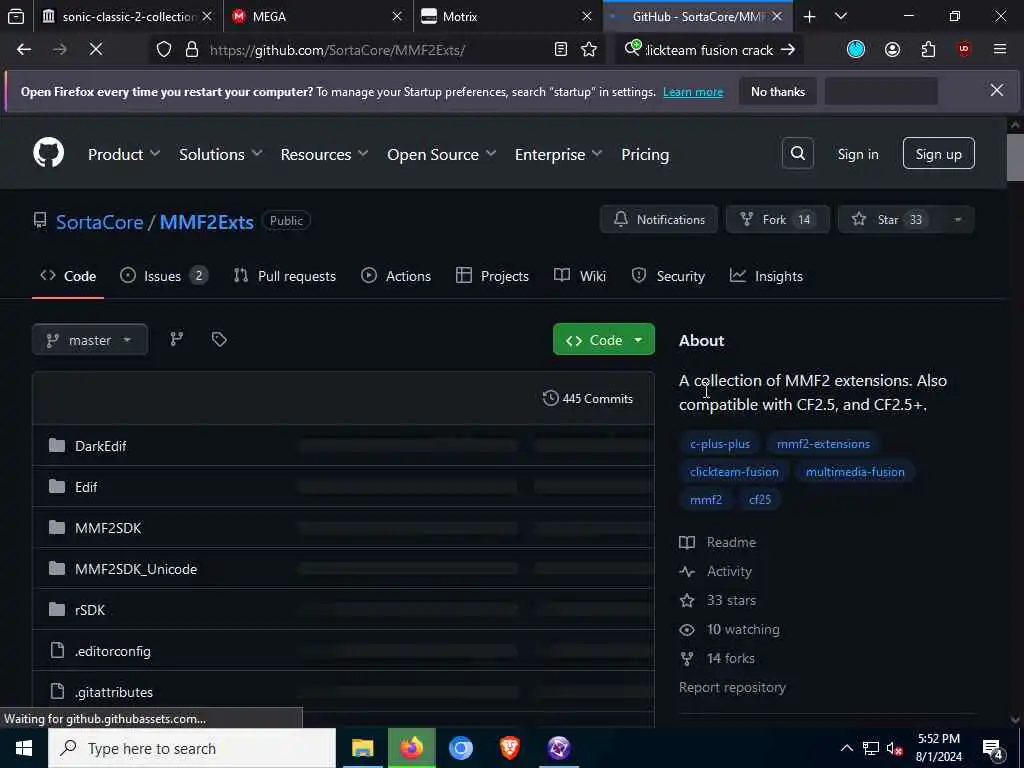The height and width of the screenshot is (768, 1024).
Task: Click the shield tracking protection icon
Action: click(164, 50)
